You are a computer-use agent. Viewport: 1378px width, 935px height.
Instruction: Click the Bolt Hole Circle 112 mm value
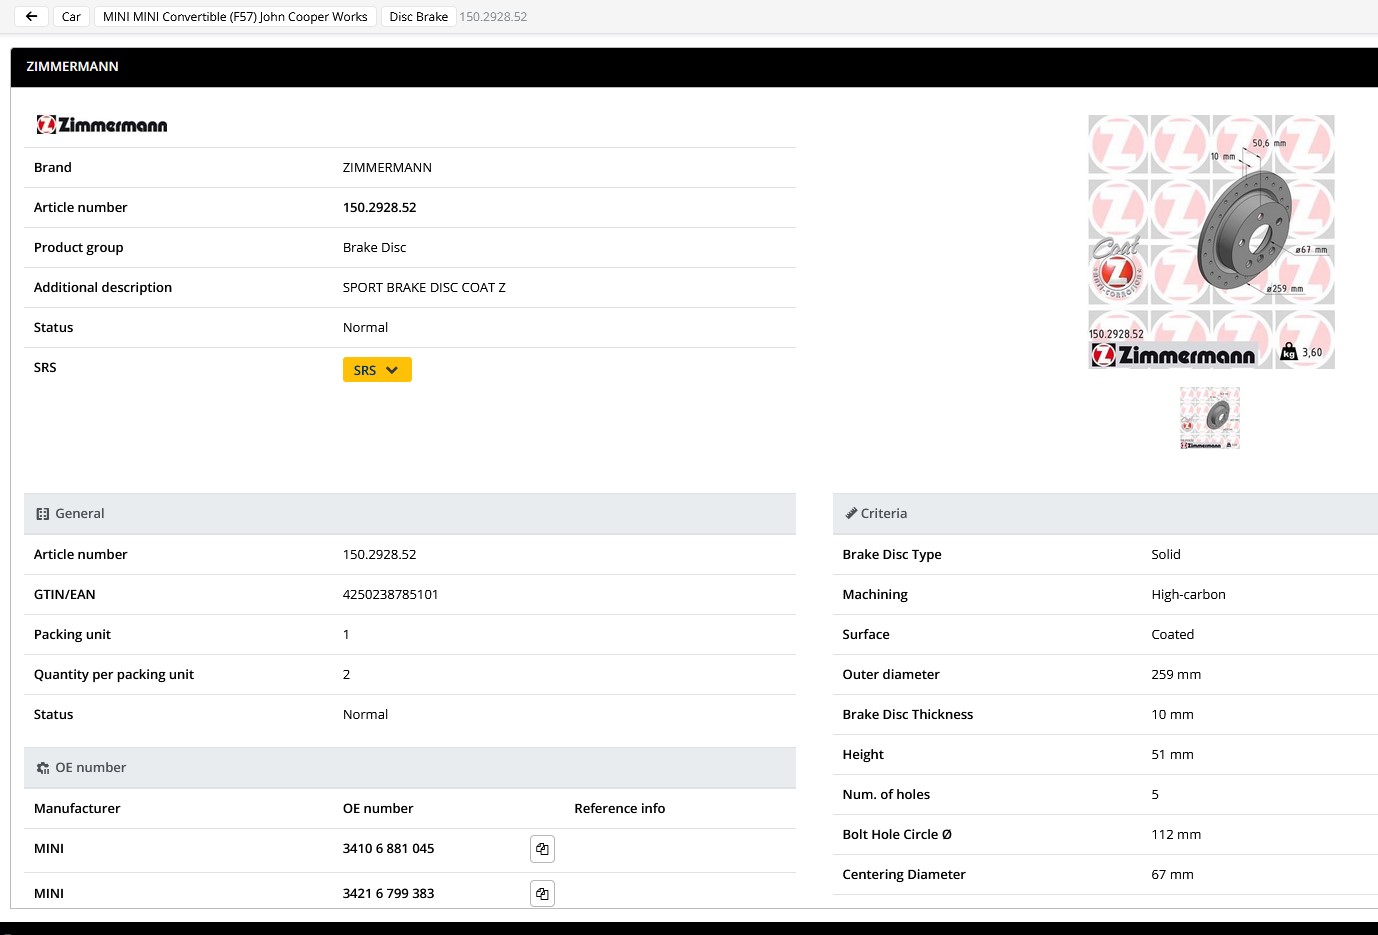(x=1176, y=834)
